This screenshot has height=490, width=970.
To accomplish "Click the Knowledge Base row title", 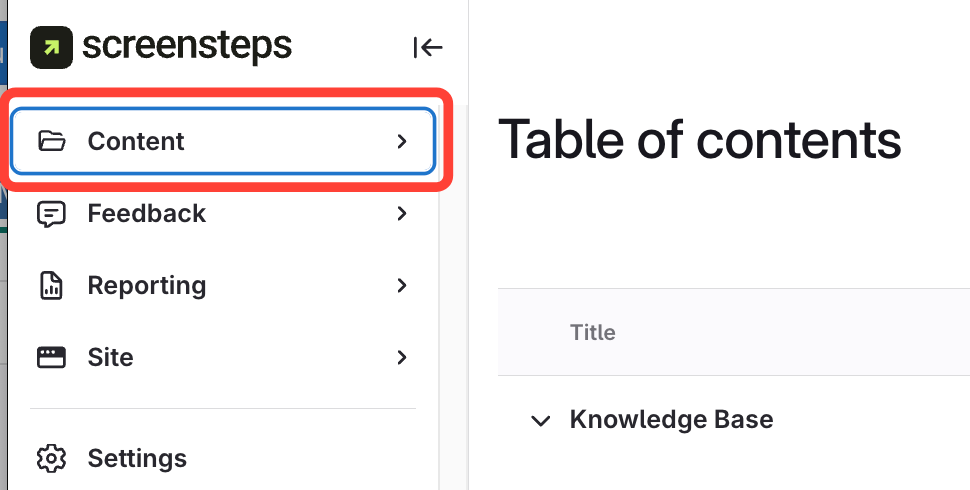I will coord(671,420).
